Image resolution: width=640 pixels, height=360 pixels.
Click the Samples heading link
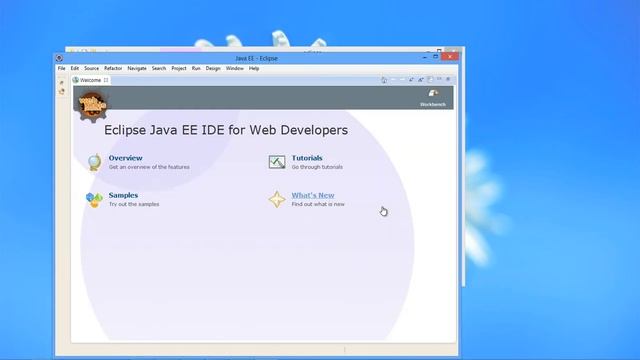[123, 195]
